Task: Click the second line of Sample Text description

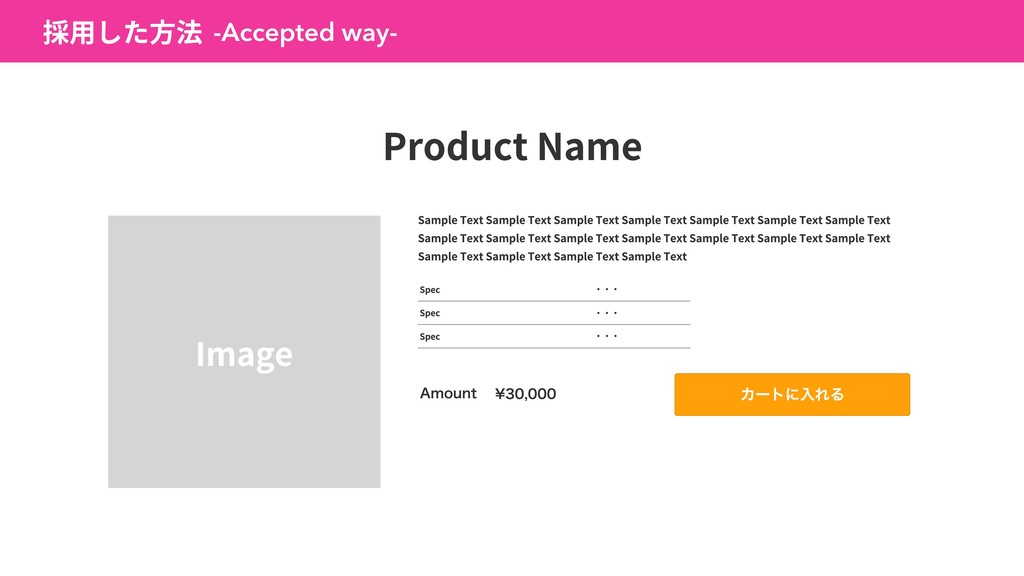Action: pyautogui.click(x=654, y=238)
